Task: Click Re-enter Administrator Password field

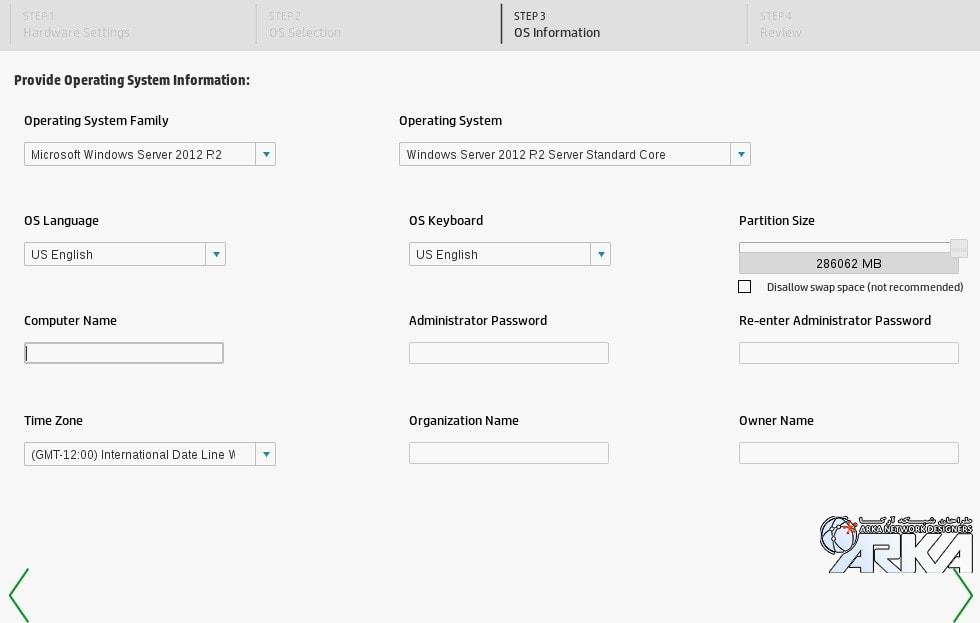Action: coord(848,353)
